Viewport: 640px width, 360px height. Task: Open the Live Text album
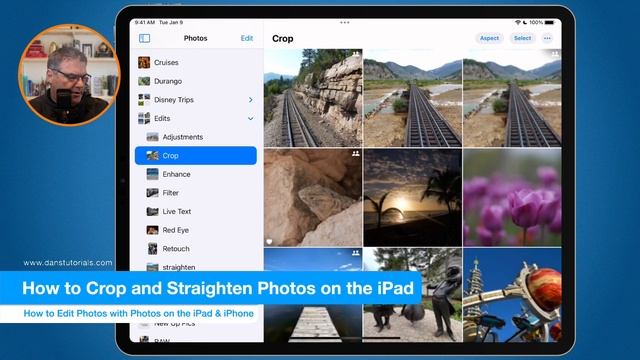pos(196,211)
